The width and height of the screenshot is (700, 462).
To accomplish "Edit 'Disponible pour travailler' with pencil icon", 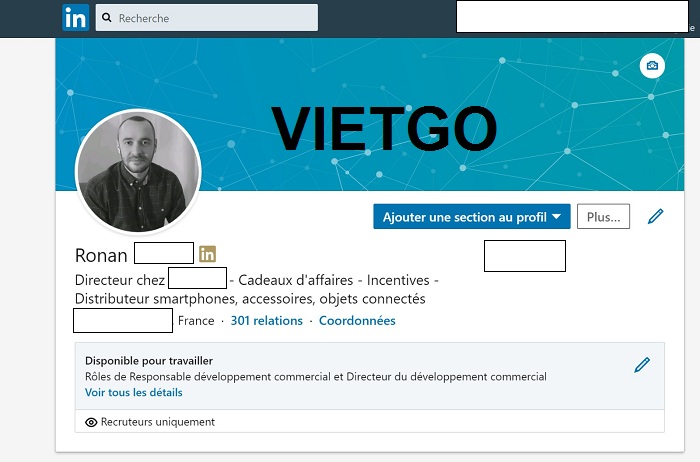I will tap(642, 365).
